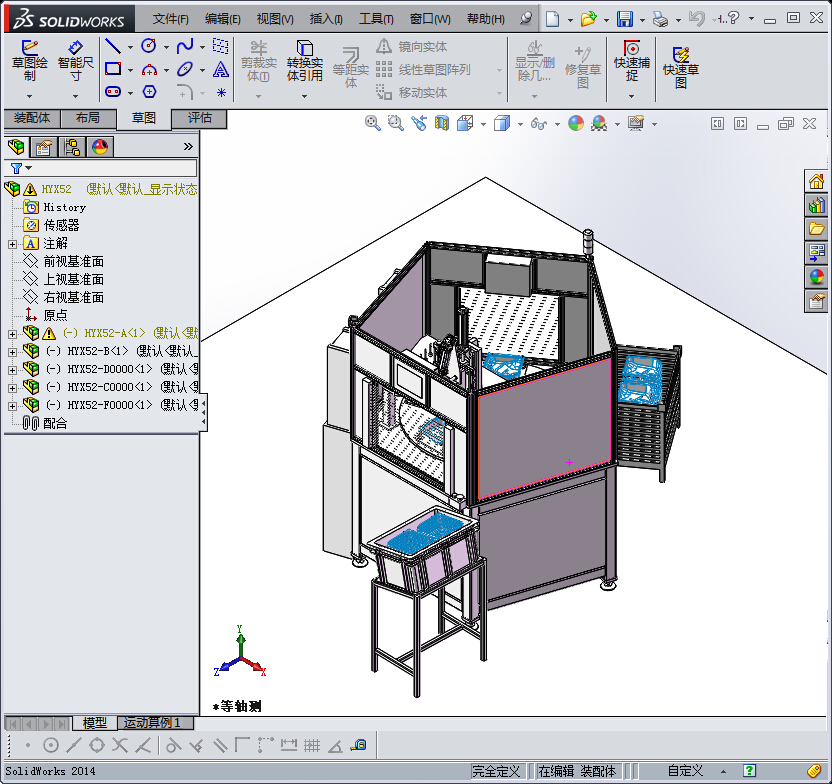Select the Circle sketch tool
Screen dimensions: 832x784
click(x=149, y=47)
